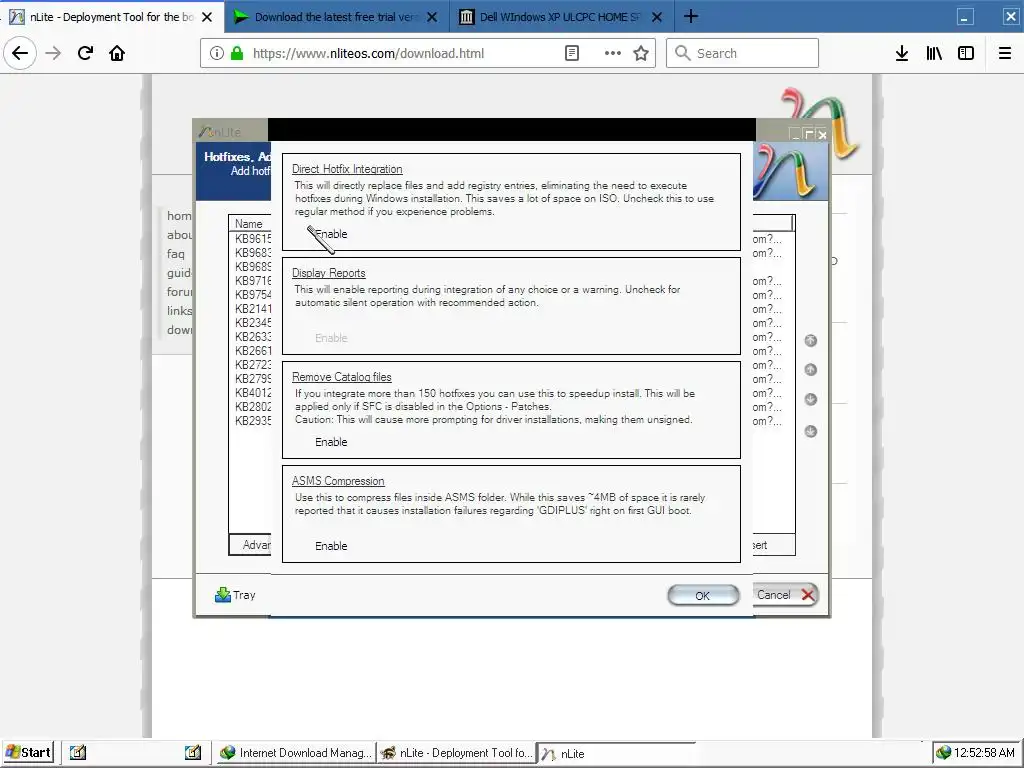Close the Dell Windows XP ULCPC tab
The height and width of the screenshot is (768, 1024).
pyautogui.click(x=657, y=17)
